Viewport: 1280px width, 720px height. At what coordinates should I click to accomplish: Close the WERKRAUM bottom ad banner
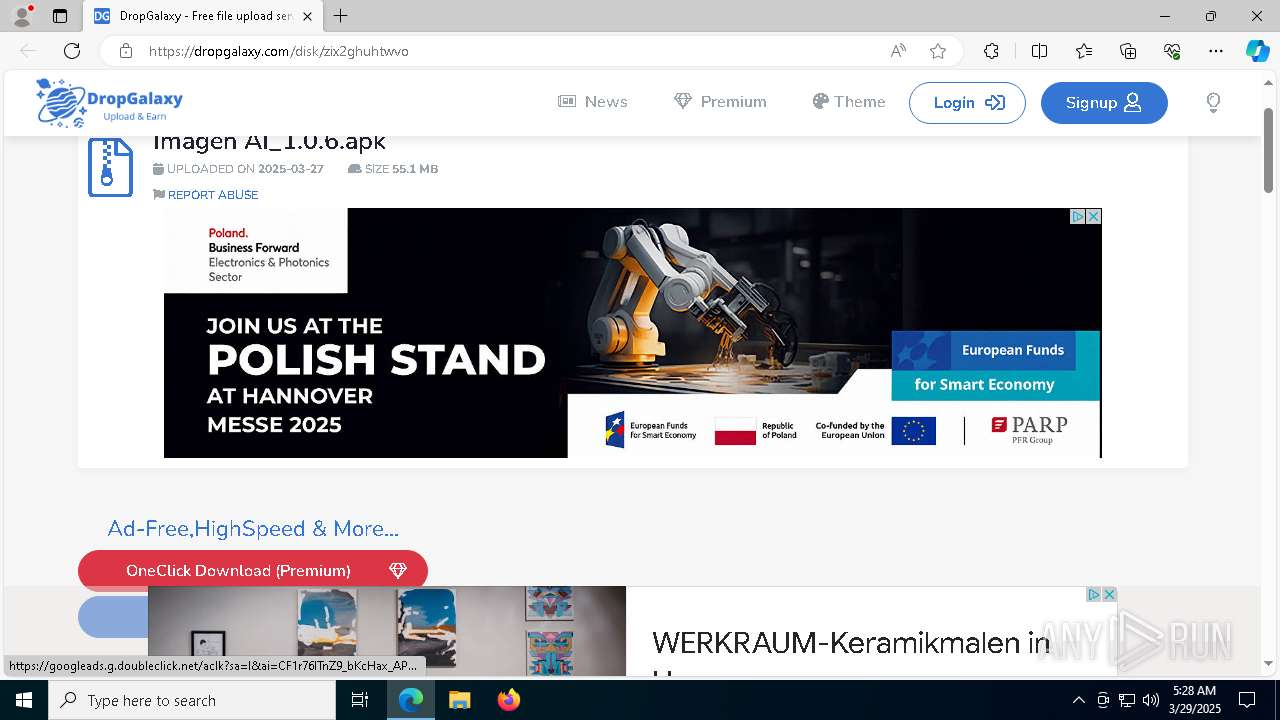[x=1109, y=594]
